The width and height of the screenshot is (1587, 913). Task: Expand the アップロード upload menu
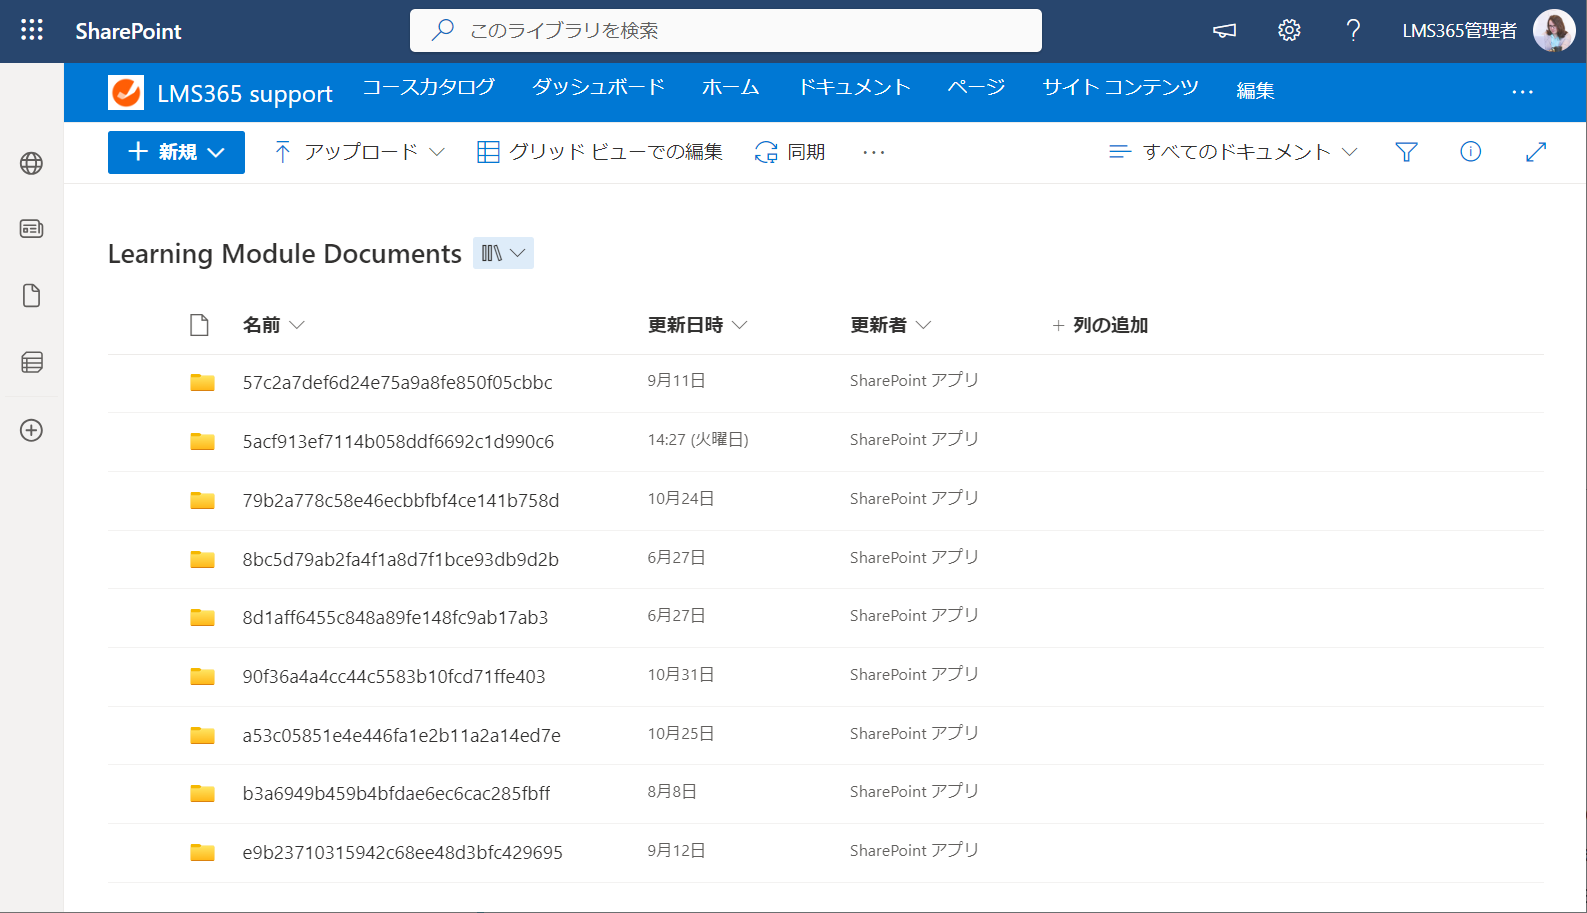tap(359, 152)
